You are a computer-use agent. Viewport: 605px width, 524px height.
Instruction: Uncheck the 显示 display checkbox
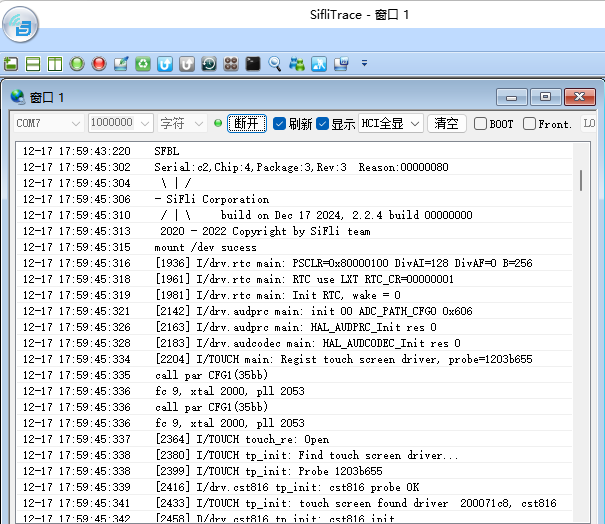(x=322, y=123)
